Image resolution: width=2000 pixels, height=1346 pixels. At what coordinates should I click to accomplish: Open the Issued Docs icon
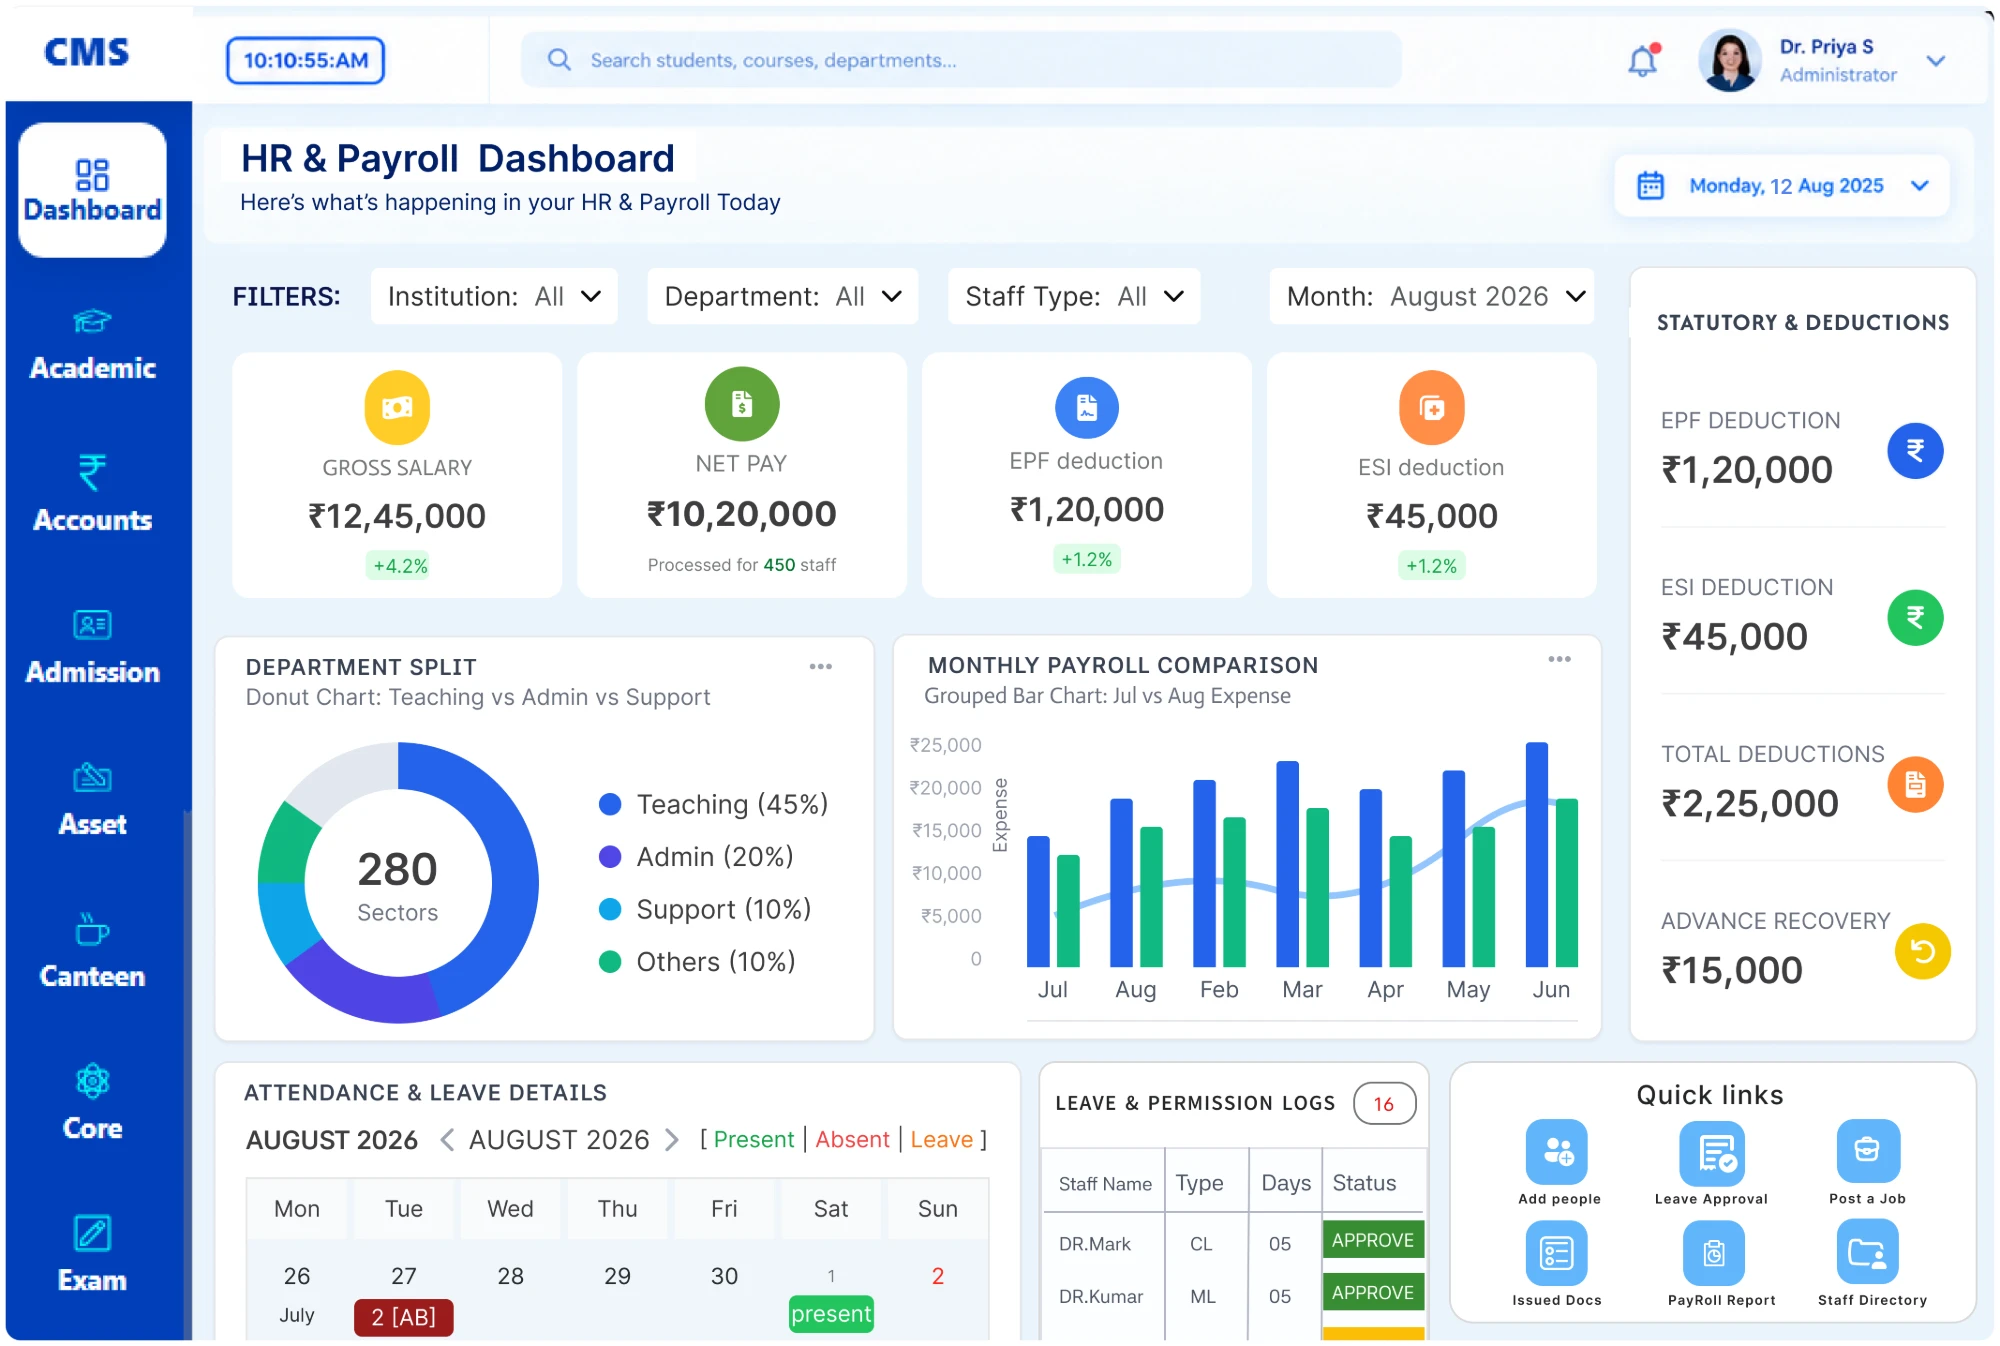pyautogui.click(x=1557, y=1254)
